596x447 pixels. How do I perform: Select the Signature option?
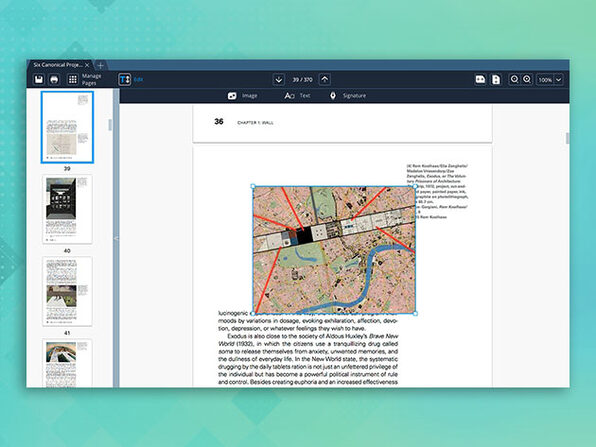coord(354,96)
